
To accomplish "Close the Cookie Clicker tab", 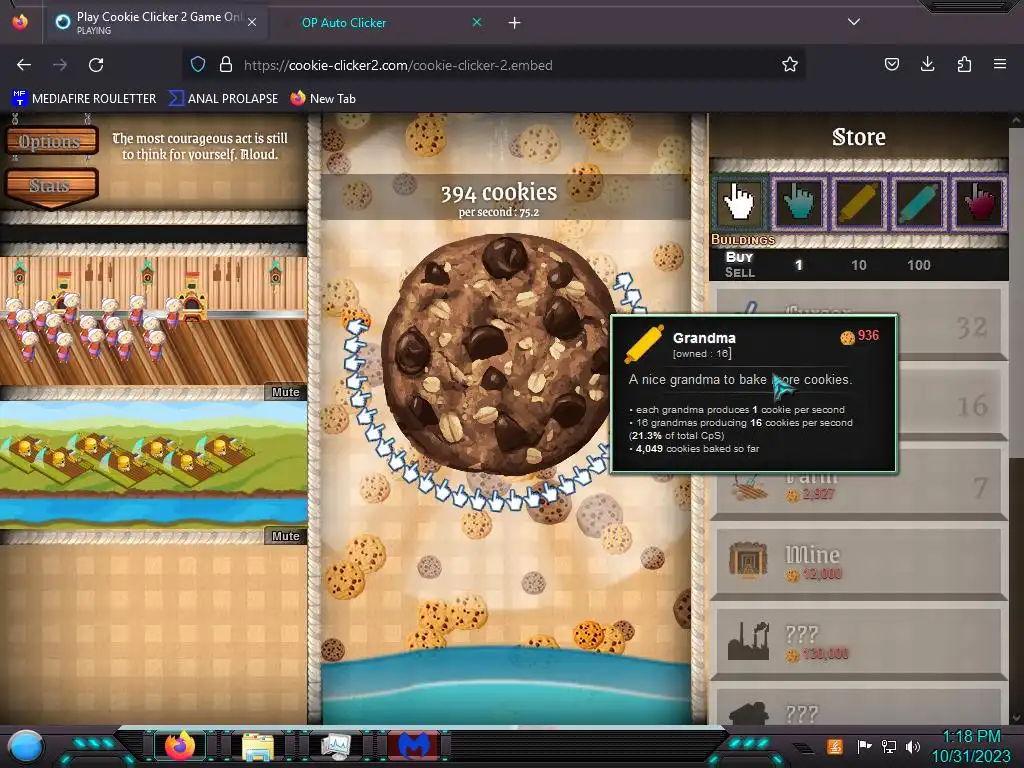I will point(252,22).
